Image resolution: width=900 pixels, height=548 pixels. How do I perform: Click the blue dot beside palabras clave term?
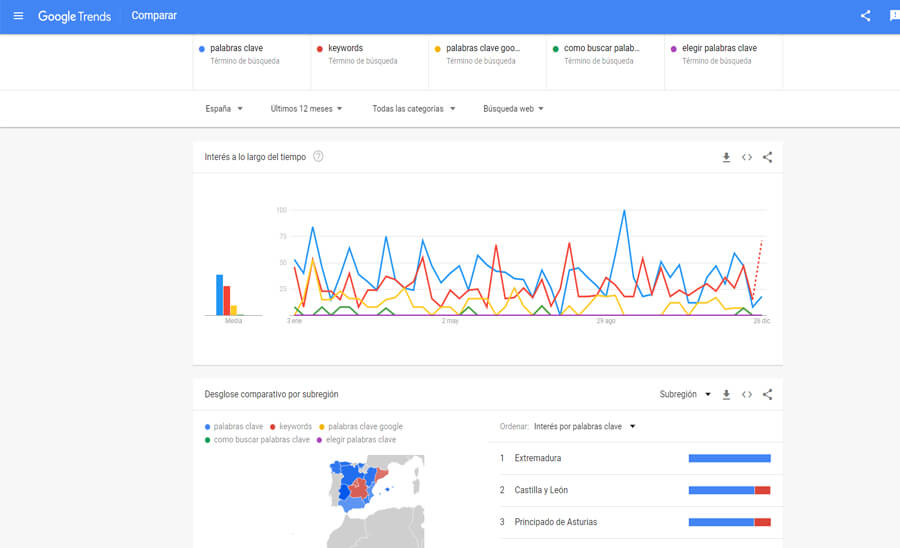click(x=201, y=49)
